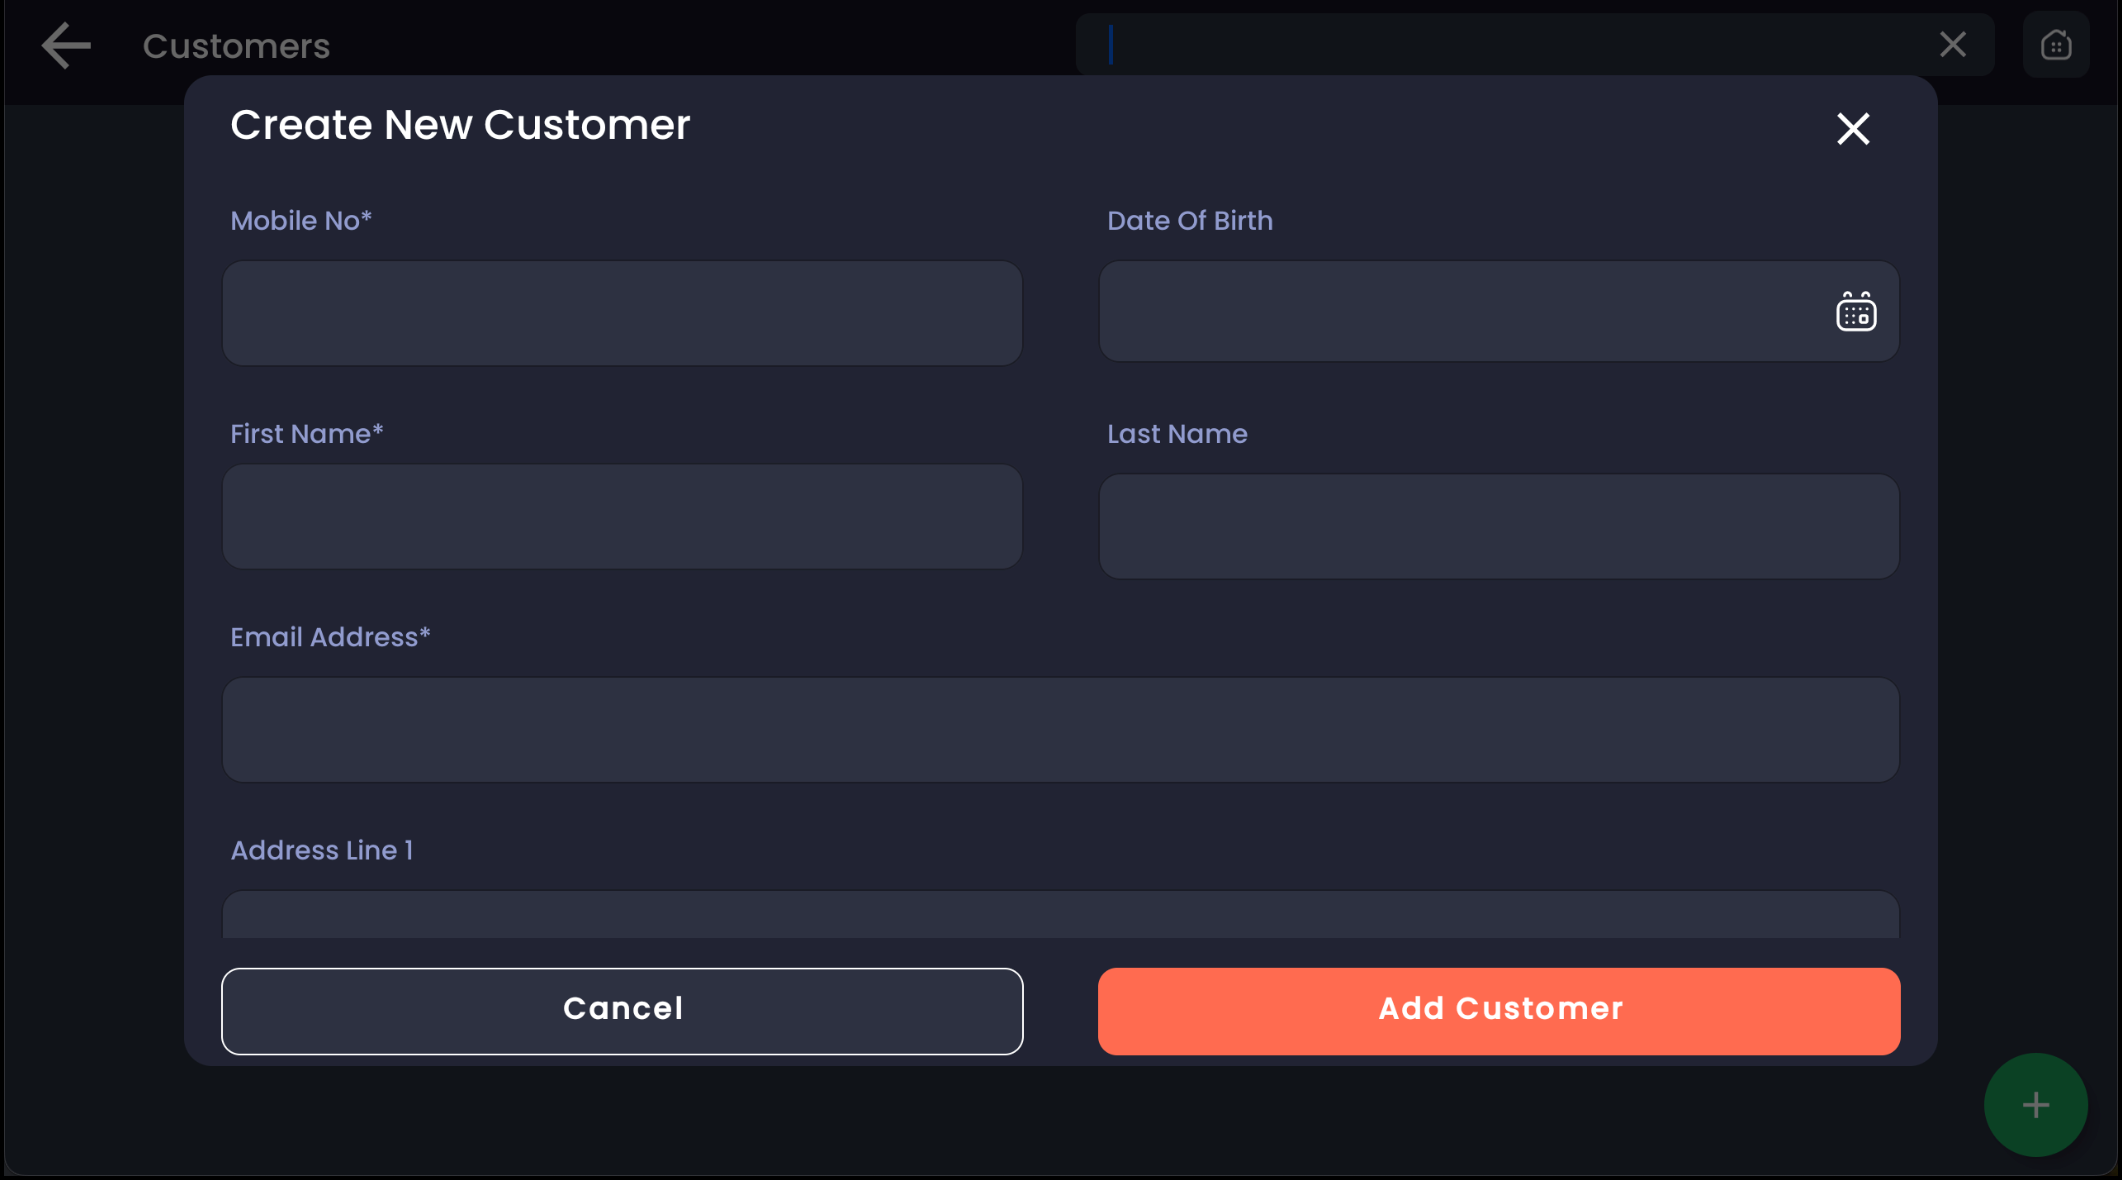Click the Mobile No input field
This screenshot has width=2122, height=1180.
point(622,313)
